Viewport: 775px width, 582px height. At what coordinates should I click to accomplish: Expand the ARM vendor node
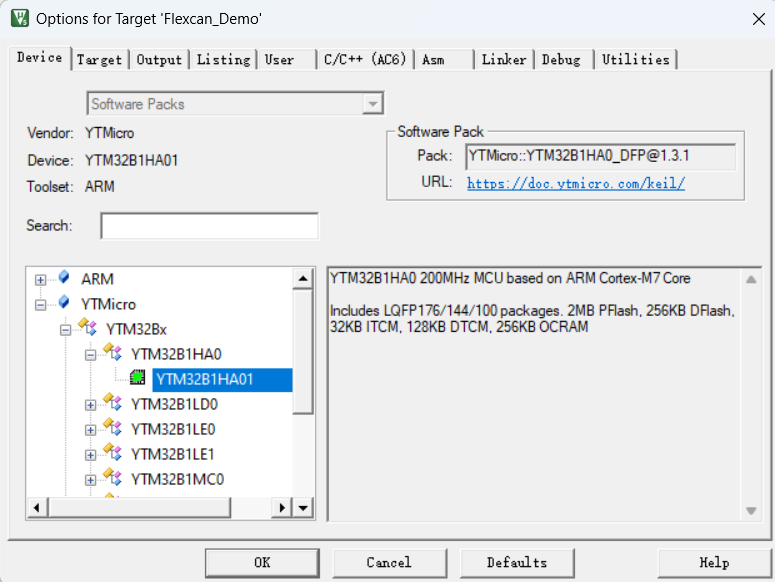pyautogui.click(x=41, y=280)
